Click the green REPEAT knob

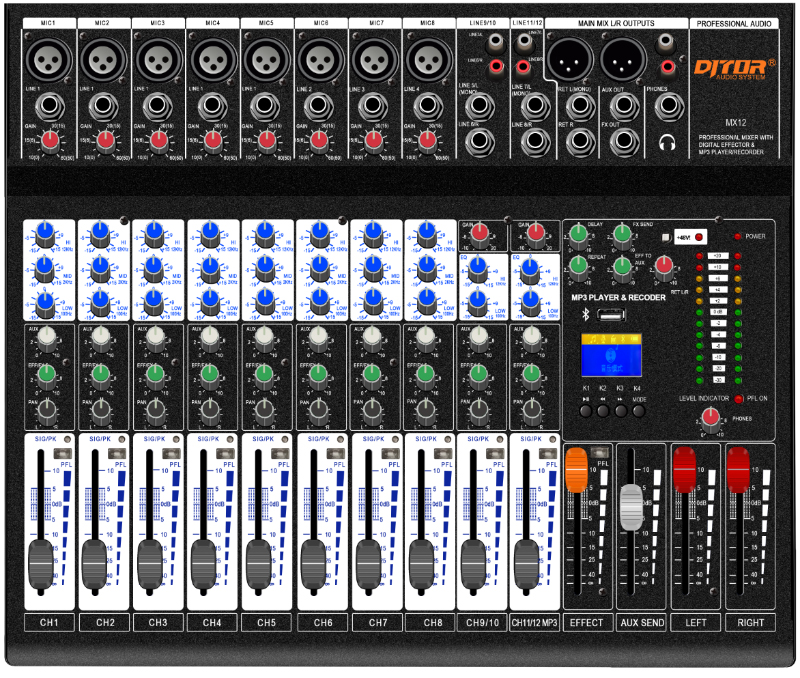578,267
